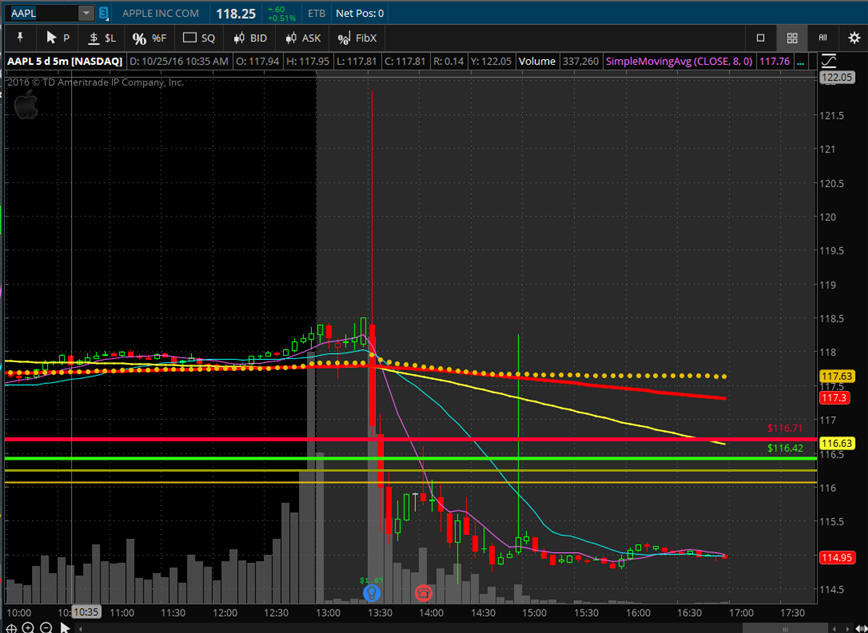Click the volume value 337,260
This screenshot has height=633, width=868.
pos(580,61)
